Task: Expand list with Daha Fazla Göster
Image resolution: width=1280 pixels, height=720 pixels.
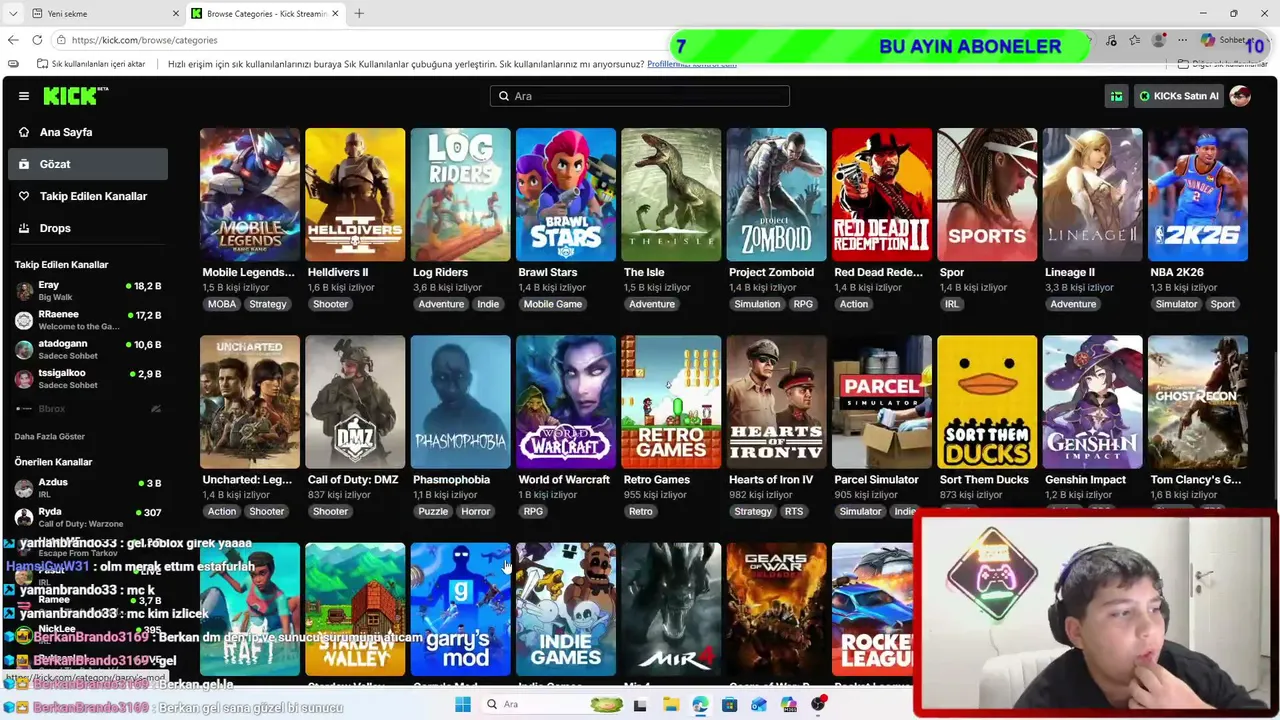Action: [50, 437]
